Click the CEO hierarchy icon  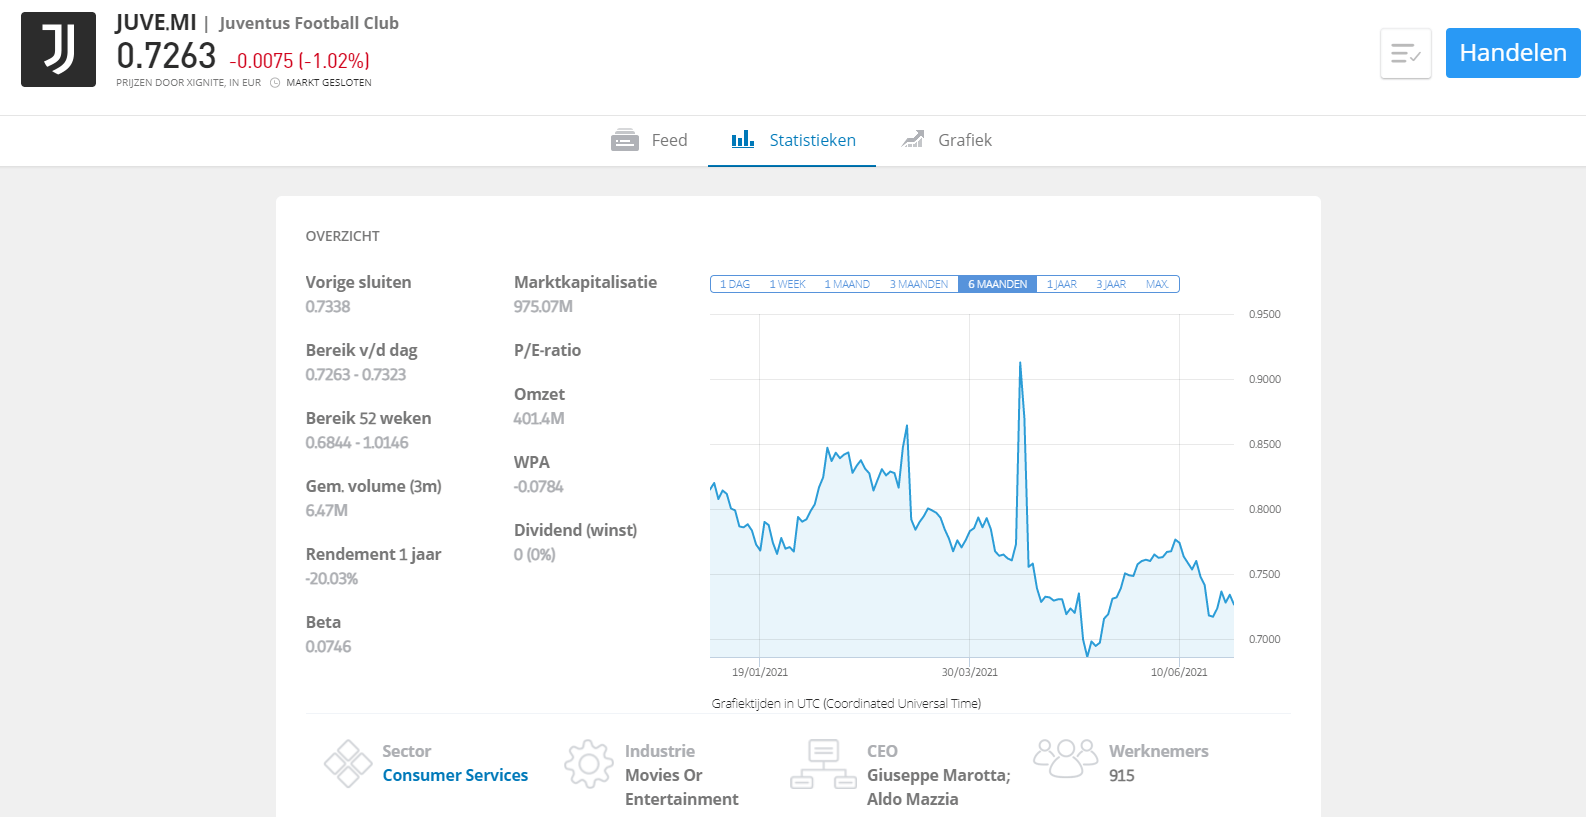824,764
